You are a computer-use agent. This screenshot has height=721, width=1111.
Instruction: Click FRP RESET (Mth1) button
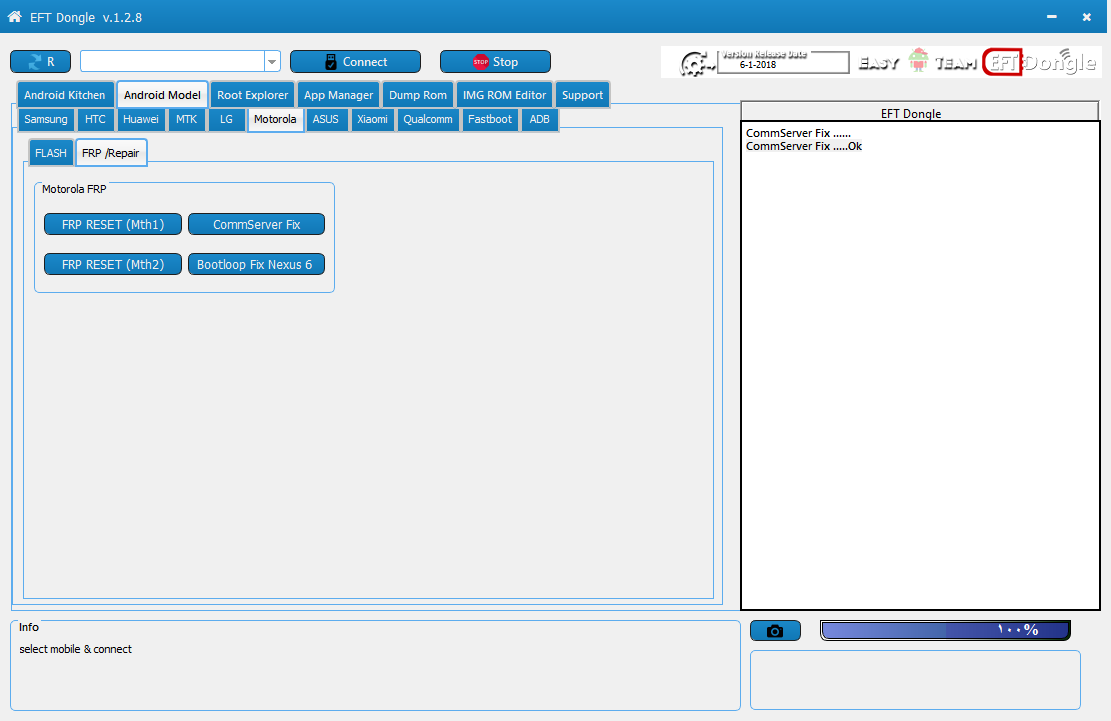click(x=113, y=225)
